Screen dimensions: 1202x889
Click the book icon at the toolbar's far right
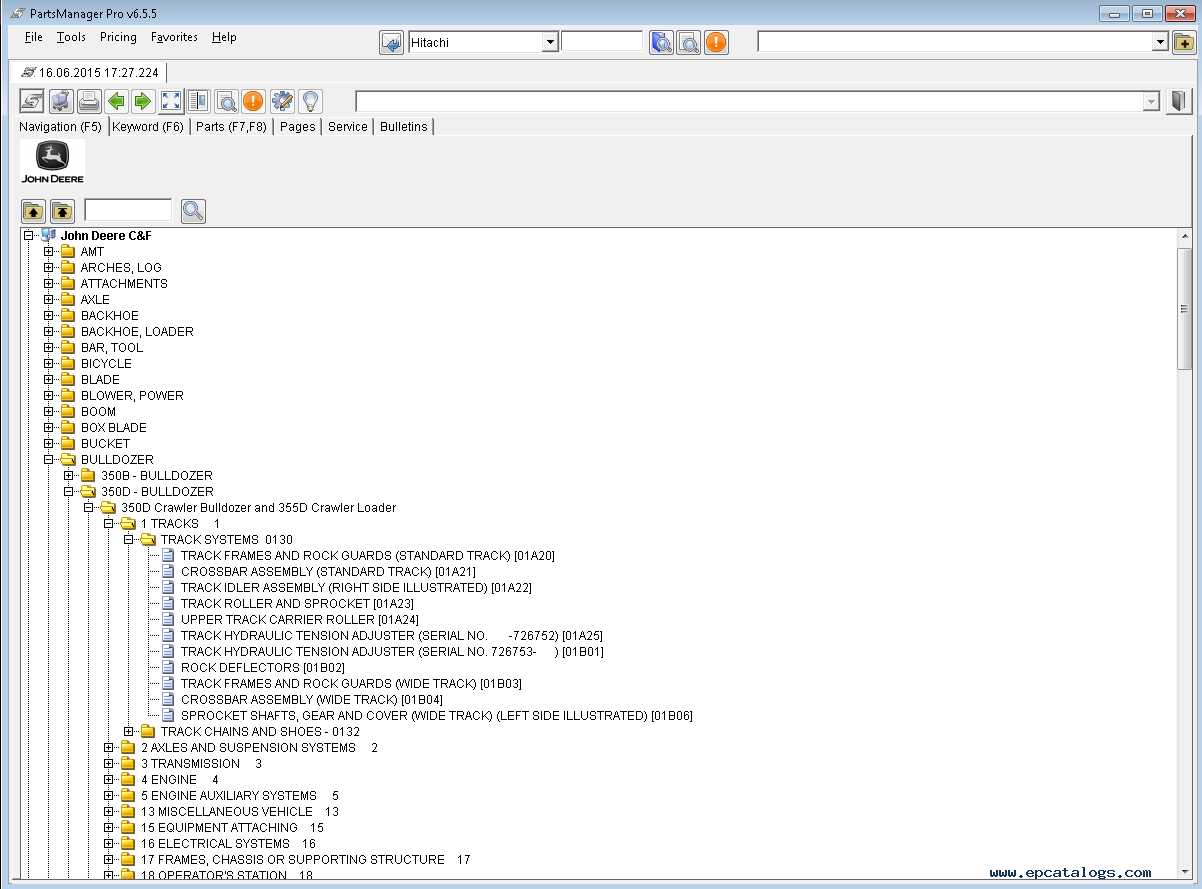(1180, 101)
